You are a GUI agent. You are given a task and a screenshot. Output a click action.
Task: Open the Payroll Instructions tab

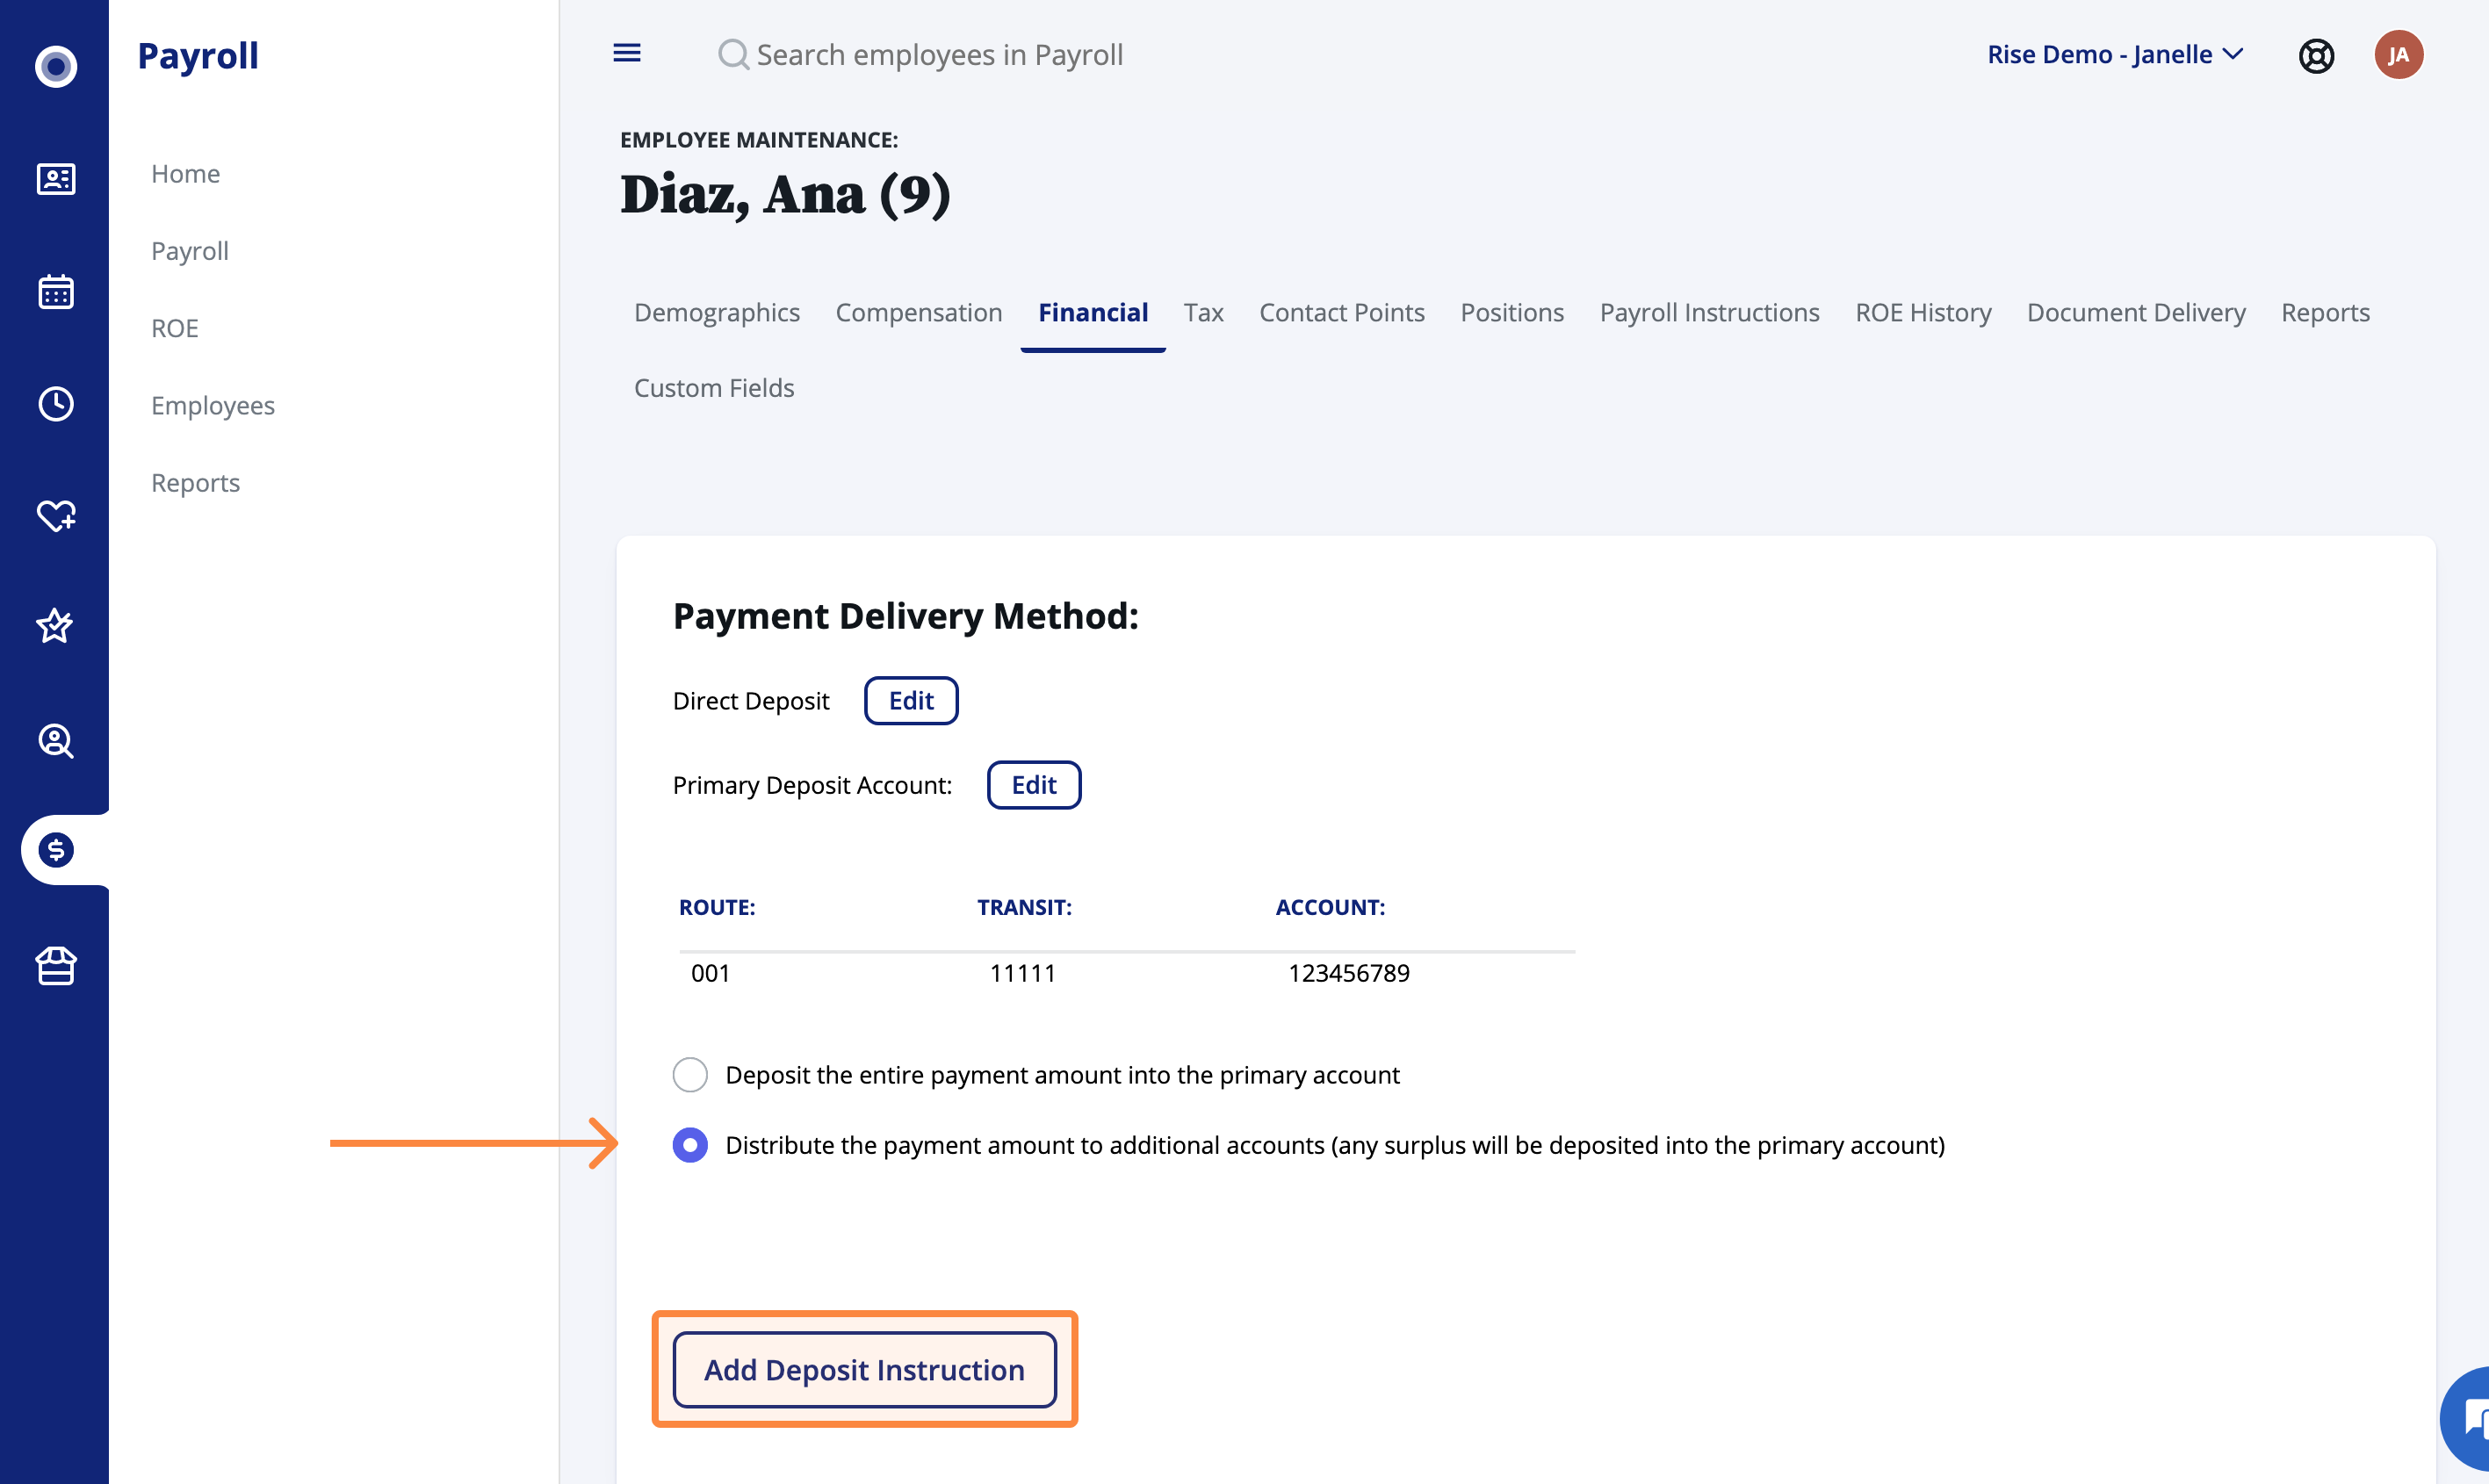pos(1710,312)
